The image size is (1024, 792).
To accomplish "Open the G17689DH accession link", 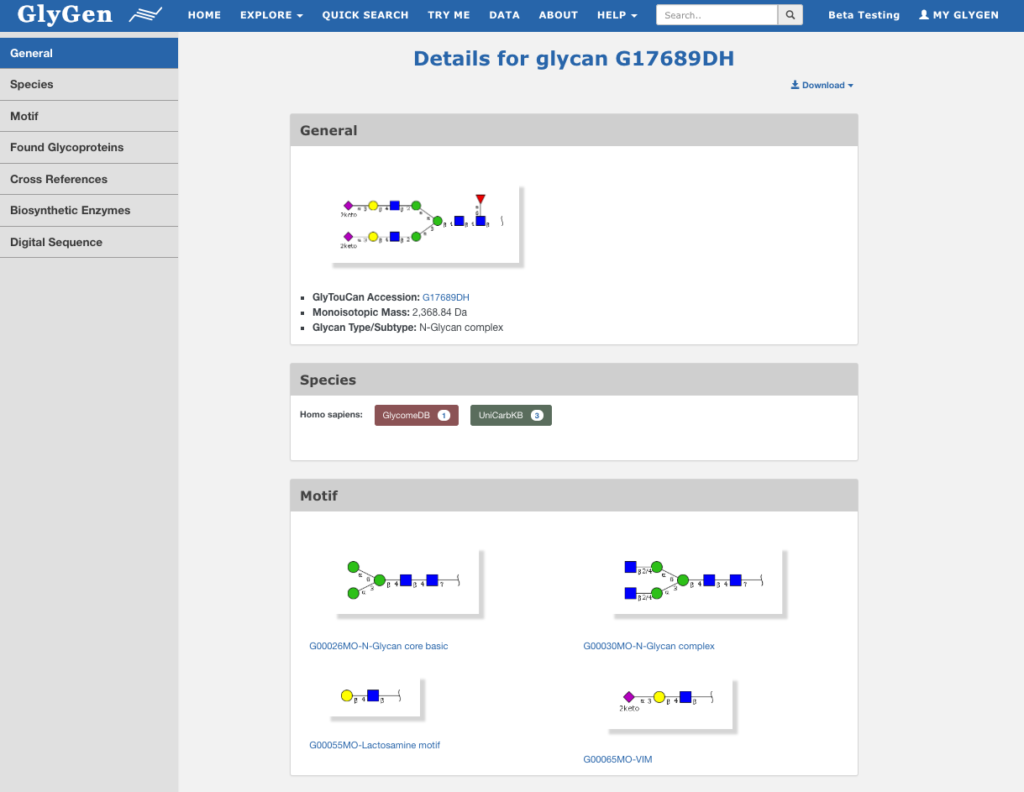I will click(x=445, y=297).
